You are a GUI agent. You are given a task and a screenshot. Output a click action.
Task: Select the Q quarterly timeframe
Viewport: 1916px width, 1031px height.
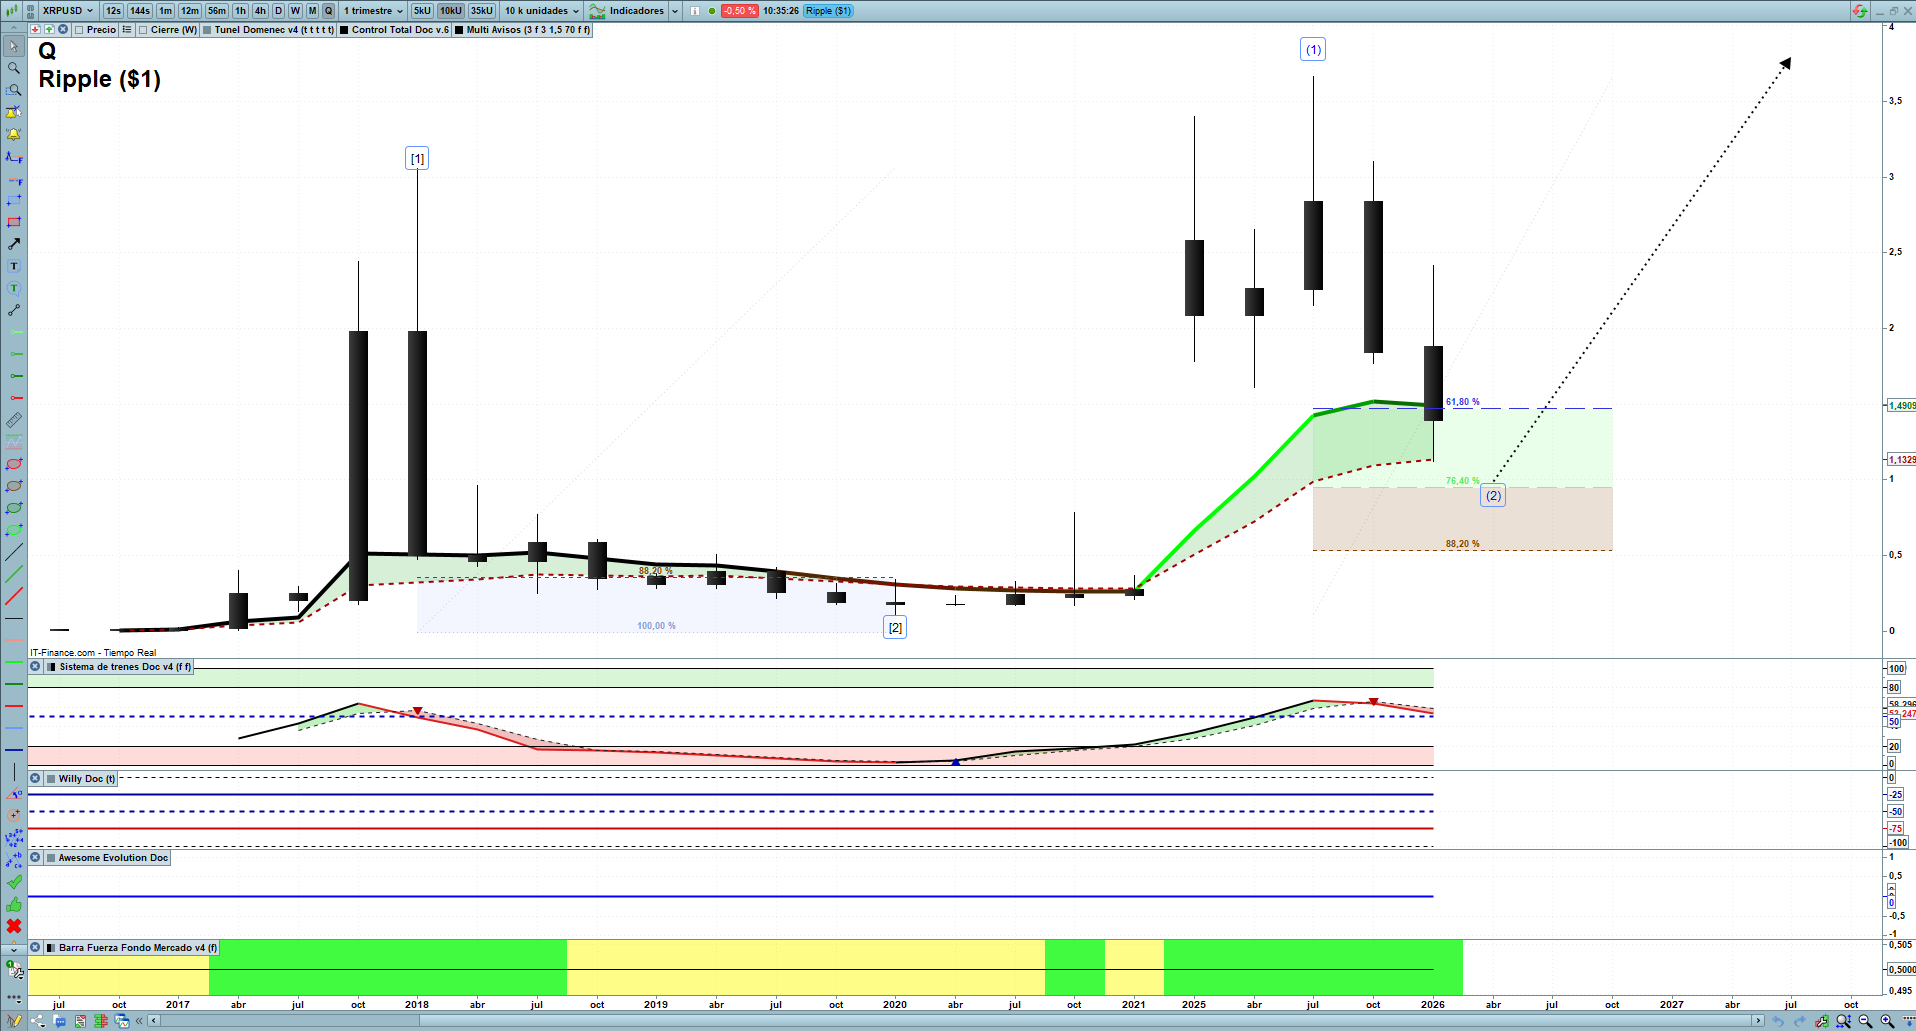coord(328,11)
